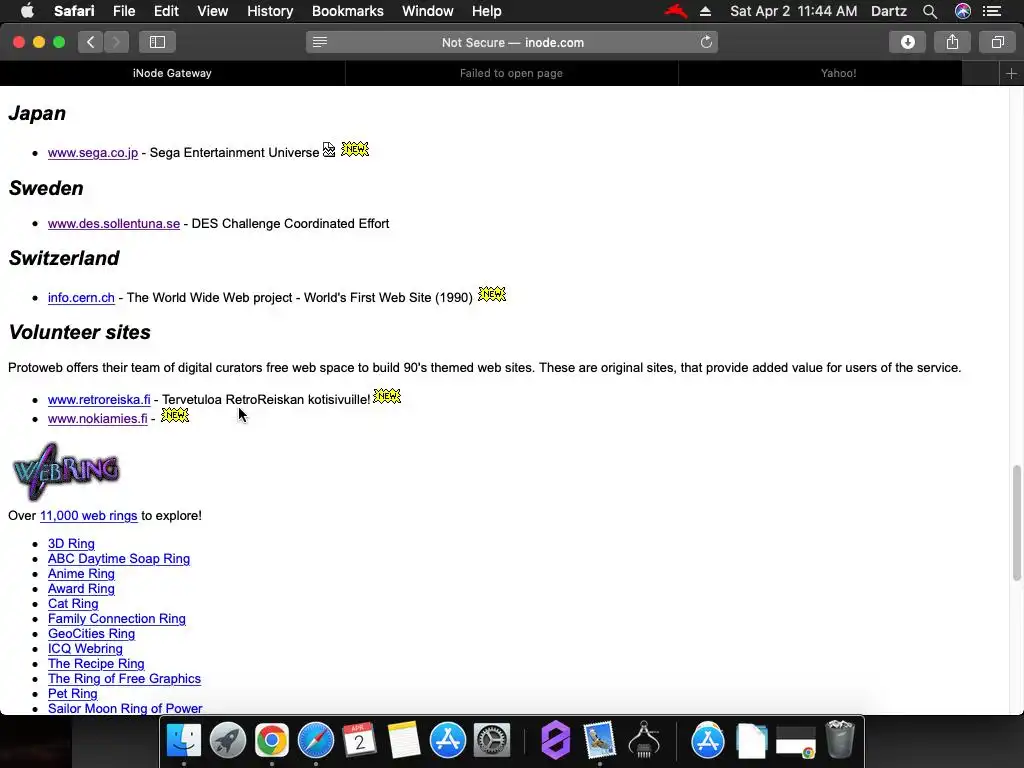Click the red bird menu bar icon
This screenshot has width=1024, height=768.
[x=676, y=11]
